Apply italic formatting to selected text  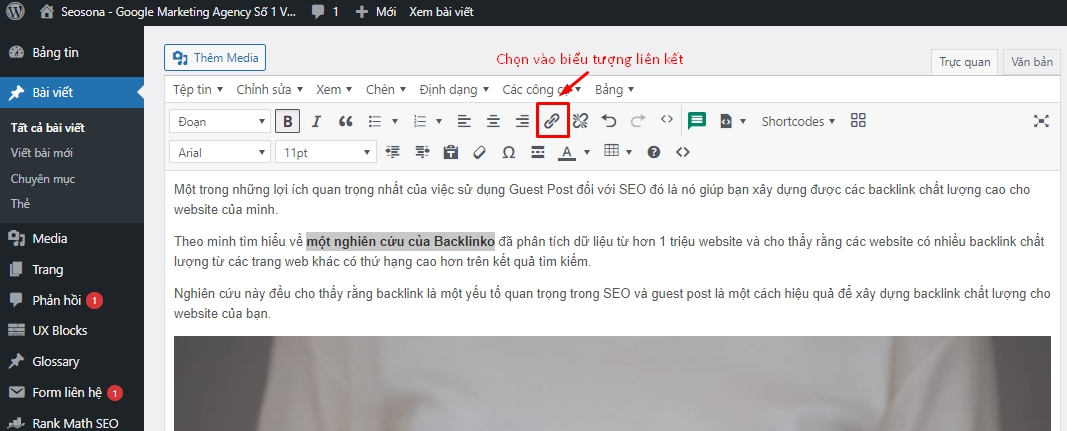pos(316,121)
